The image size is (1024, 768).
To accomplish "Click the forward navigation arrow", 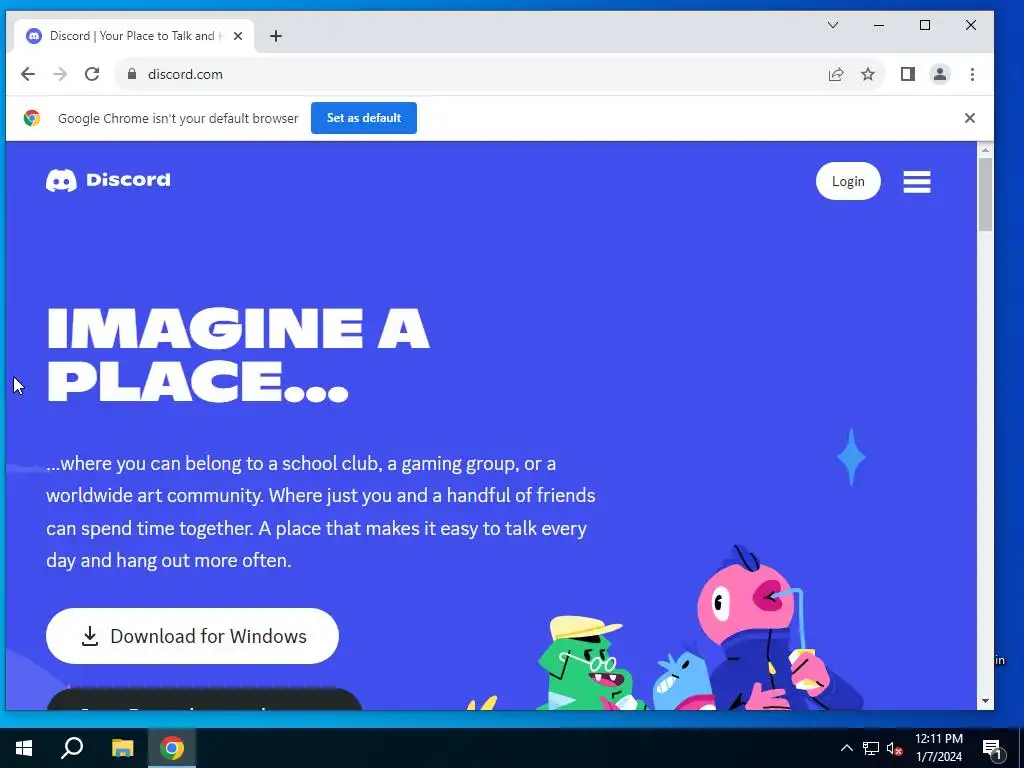I will [x=60, y=74].
